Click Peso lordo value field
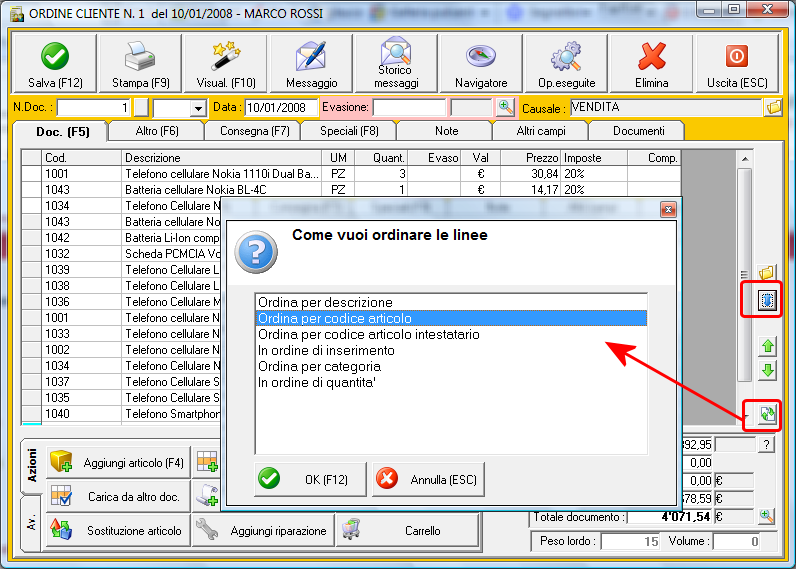Screen dimensions: 796x569 click(x=630, y=541)
